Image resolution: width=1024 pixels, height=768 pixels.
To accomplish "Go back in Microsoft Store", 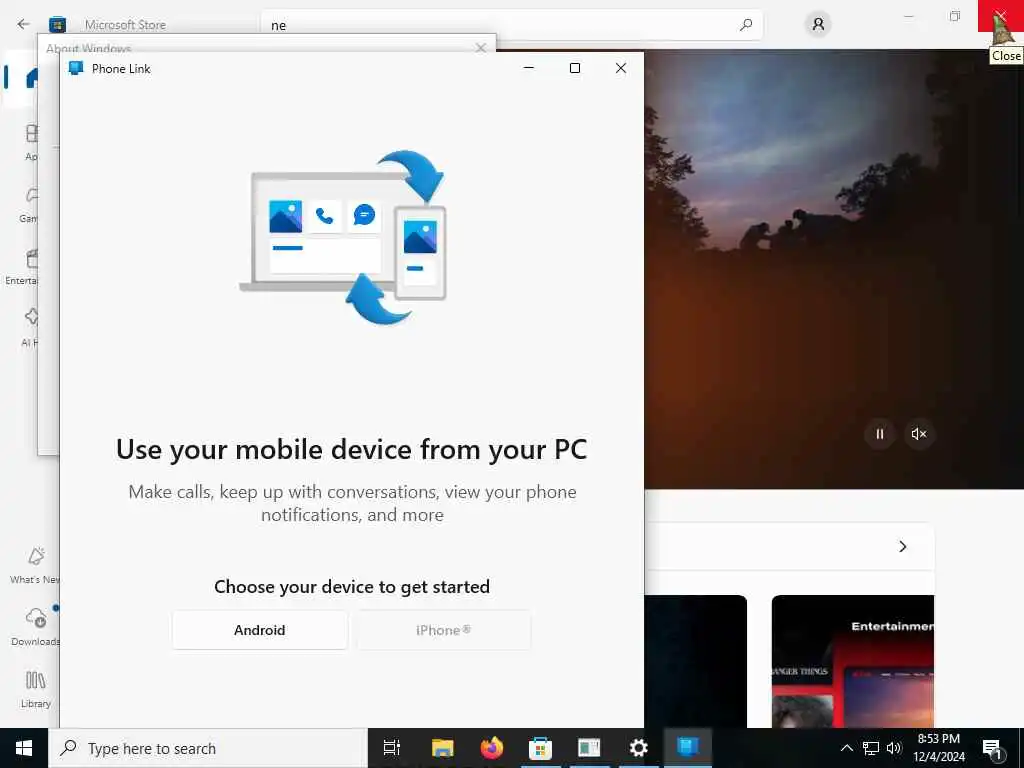I will coord(24,24).
